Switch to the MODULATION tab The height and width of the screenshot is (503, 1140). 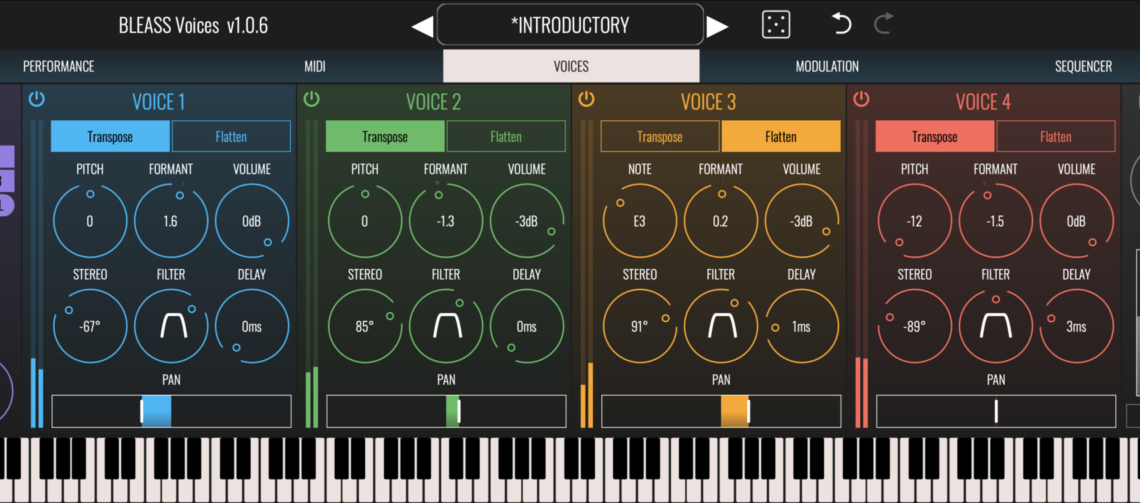(x=827, y=66)
